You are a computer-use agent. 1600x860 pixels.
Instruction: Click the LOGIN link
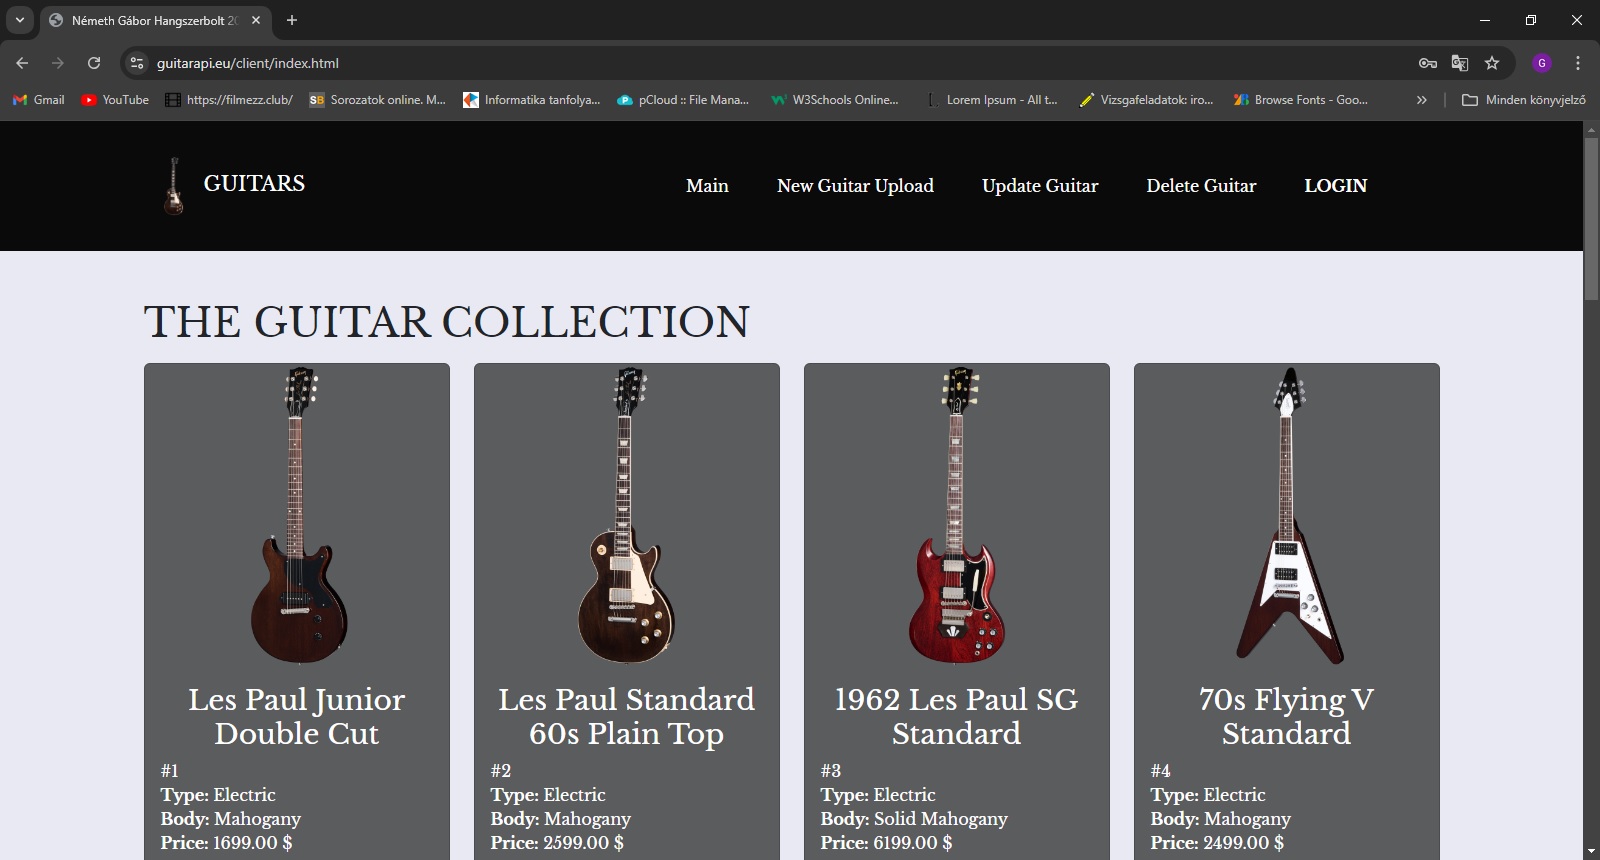1335,186
